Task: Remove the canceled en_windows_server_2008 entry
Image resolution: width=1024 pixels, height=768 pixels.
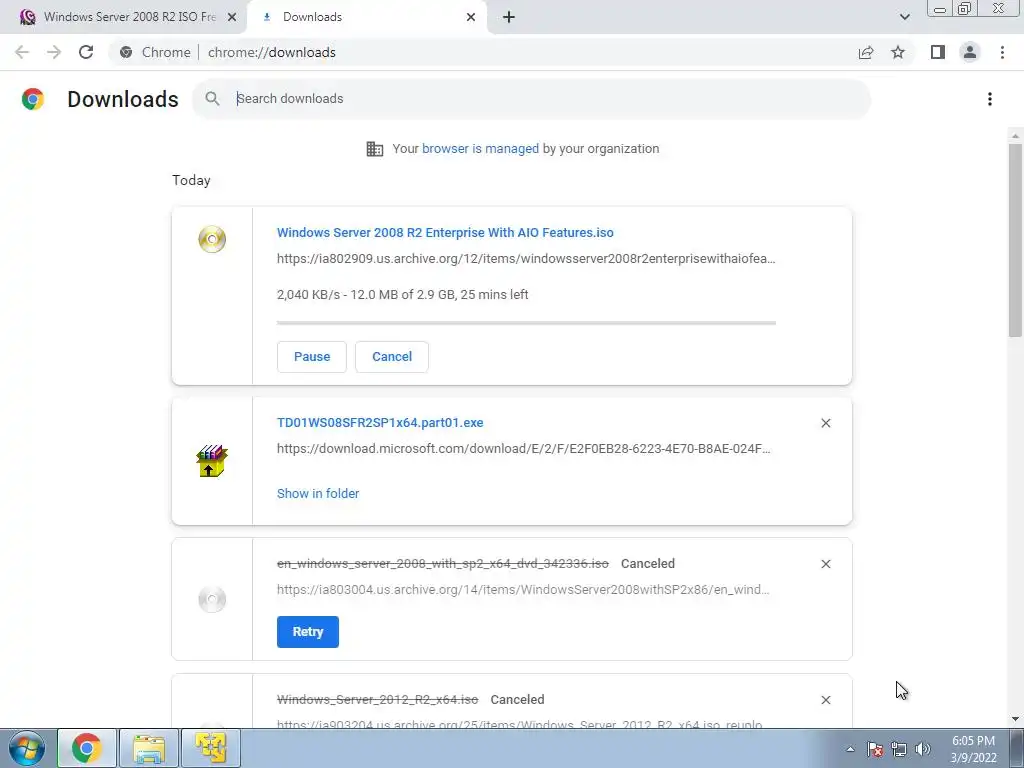Action: click(825, 564)
